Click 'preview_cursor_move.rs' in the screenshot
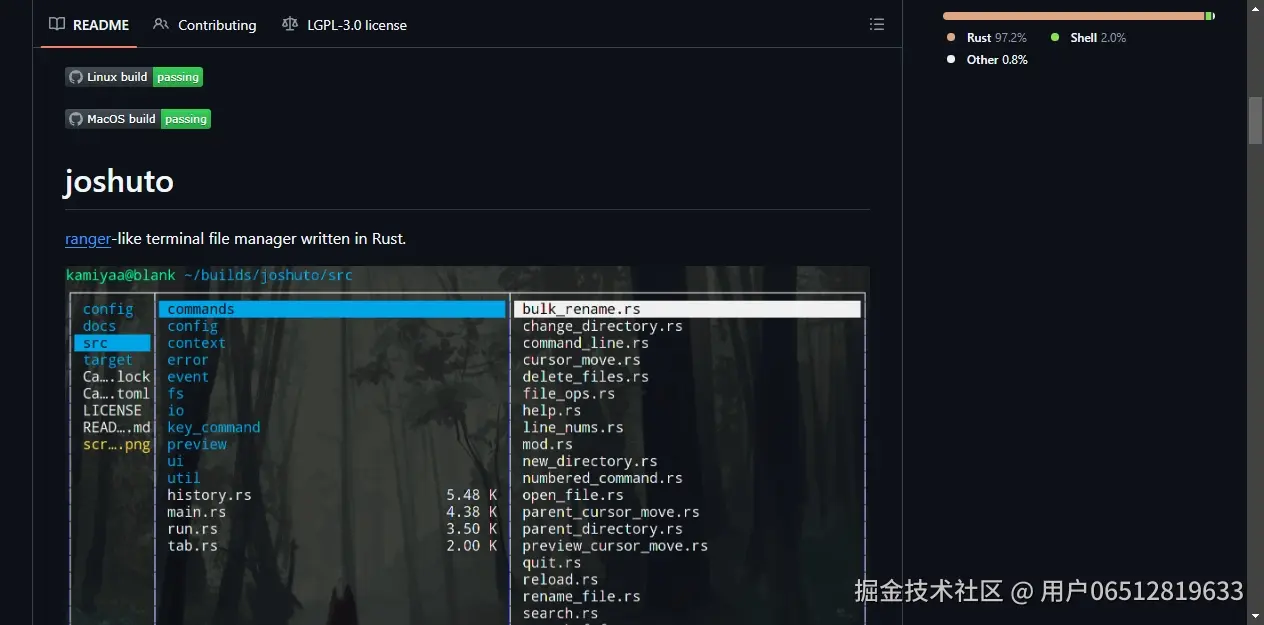The height and width of the screenshot is (625, 1264). pyautogui.click(x=615, y=546)
